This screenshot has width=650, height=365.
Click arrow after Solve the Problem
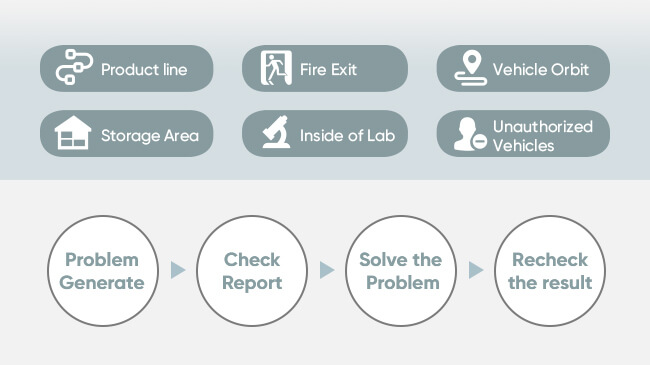tap(476, 270)
